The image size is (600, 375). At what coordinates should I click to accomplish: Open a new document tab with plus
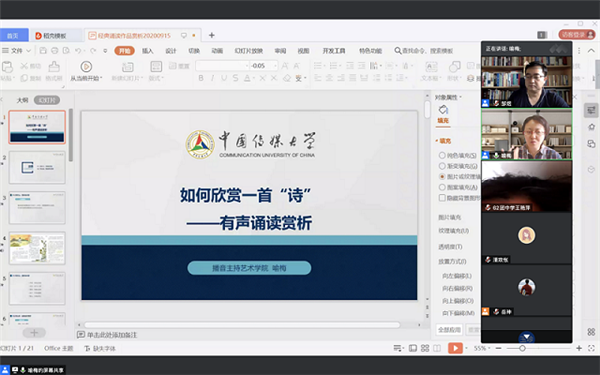tap(212, 35)
